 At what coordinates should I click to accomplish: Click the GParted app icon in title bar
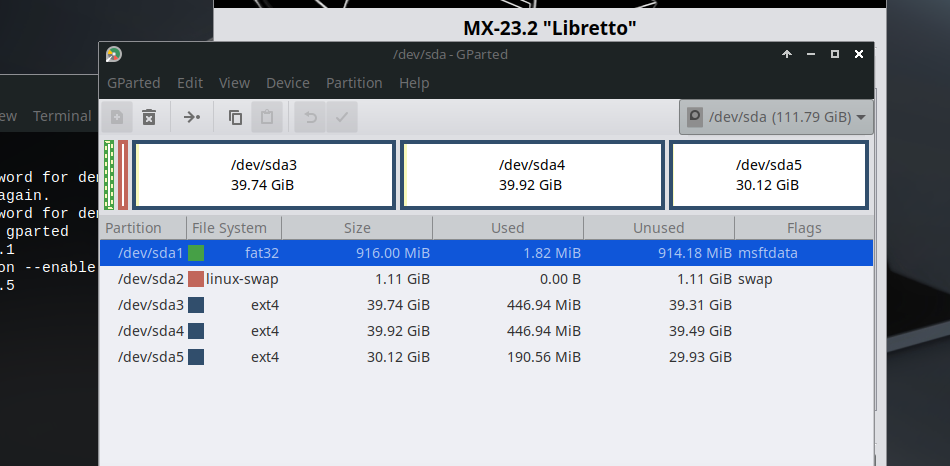pyautogui.click(x=113, y=54)
